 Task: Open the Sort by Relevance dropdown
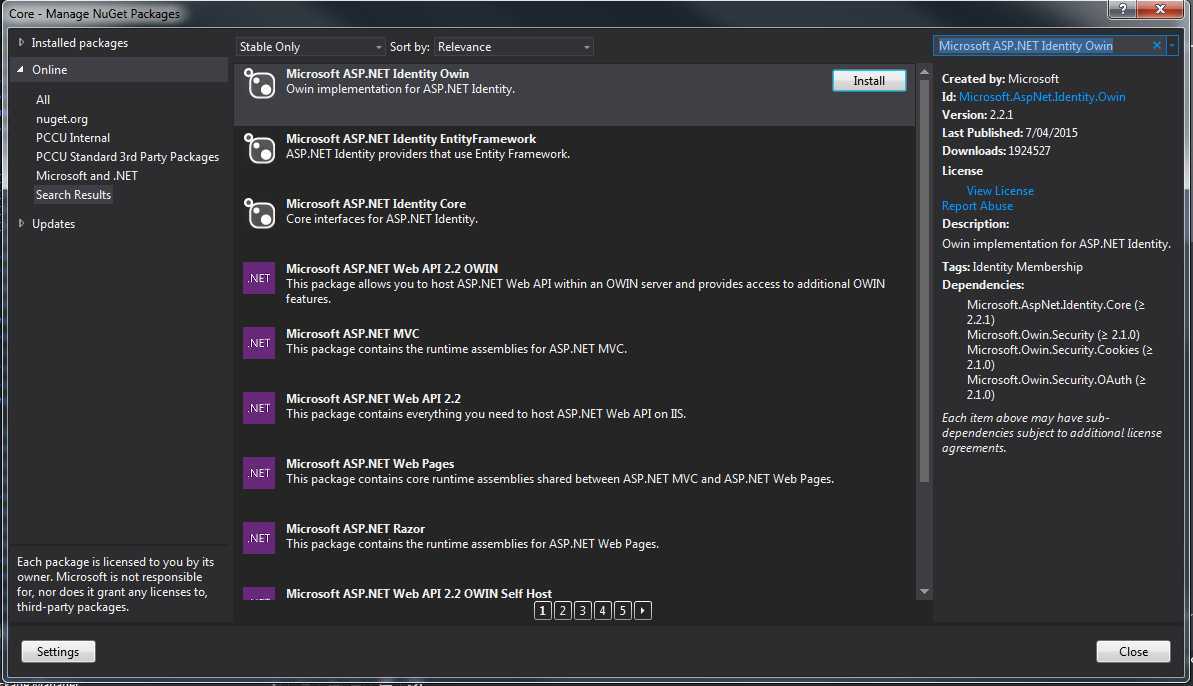pos(514,46)
